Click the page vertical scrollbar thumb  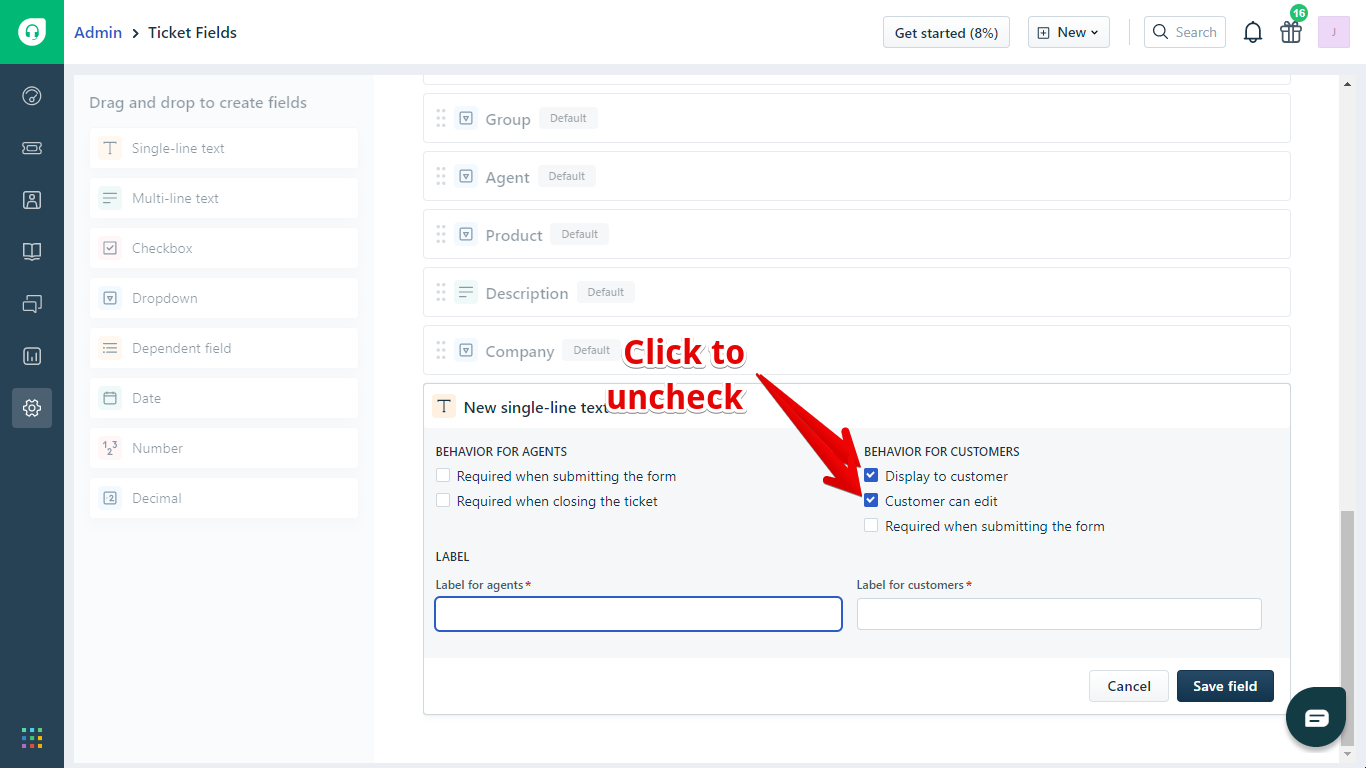[x=1346, y=628]
